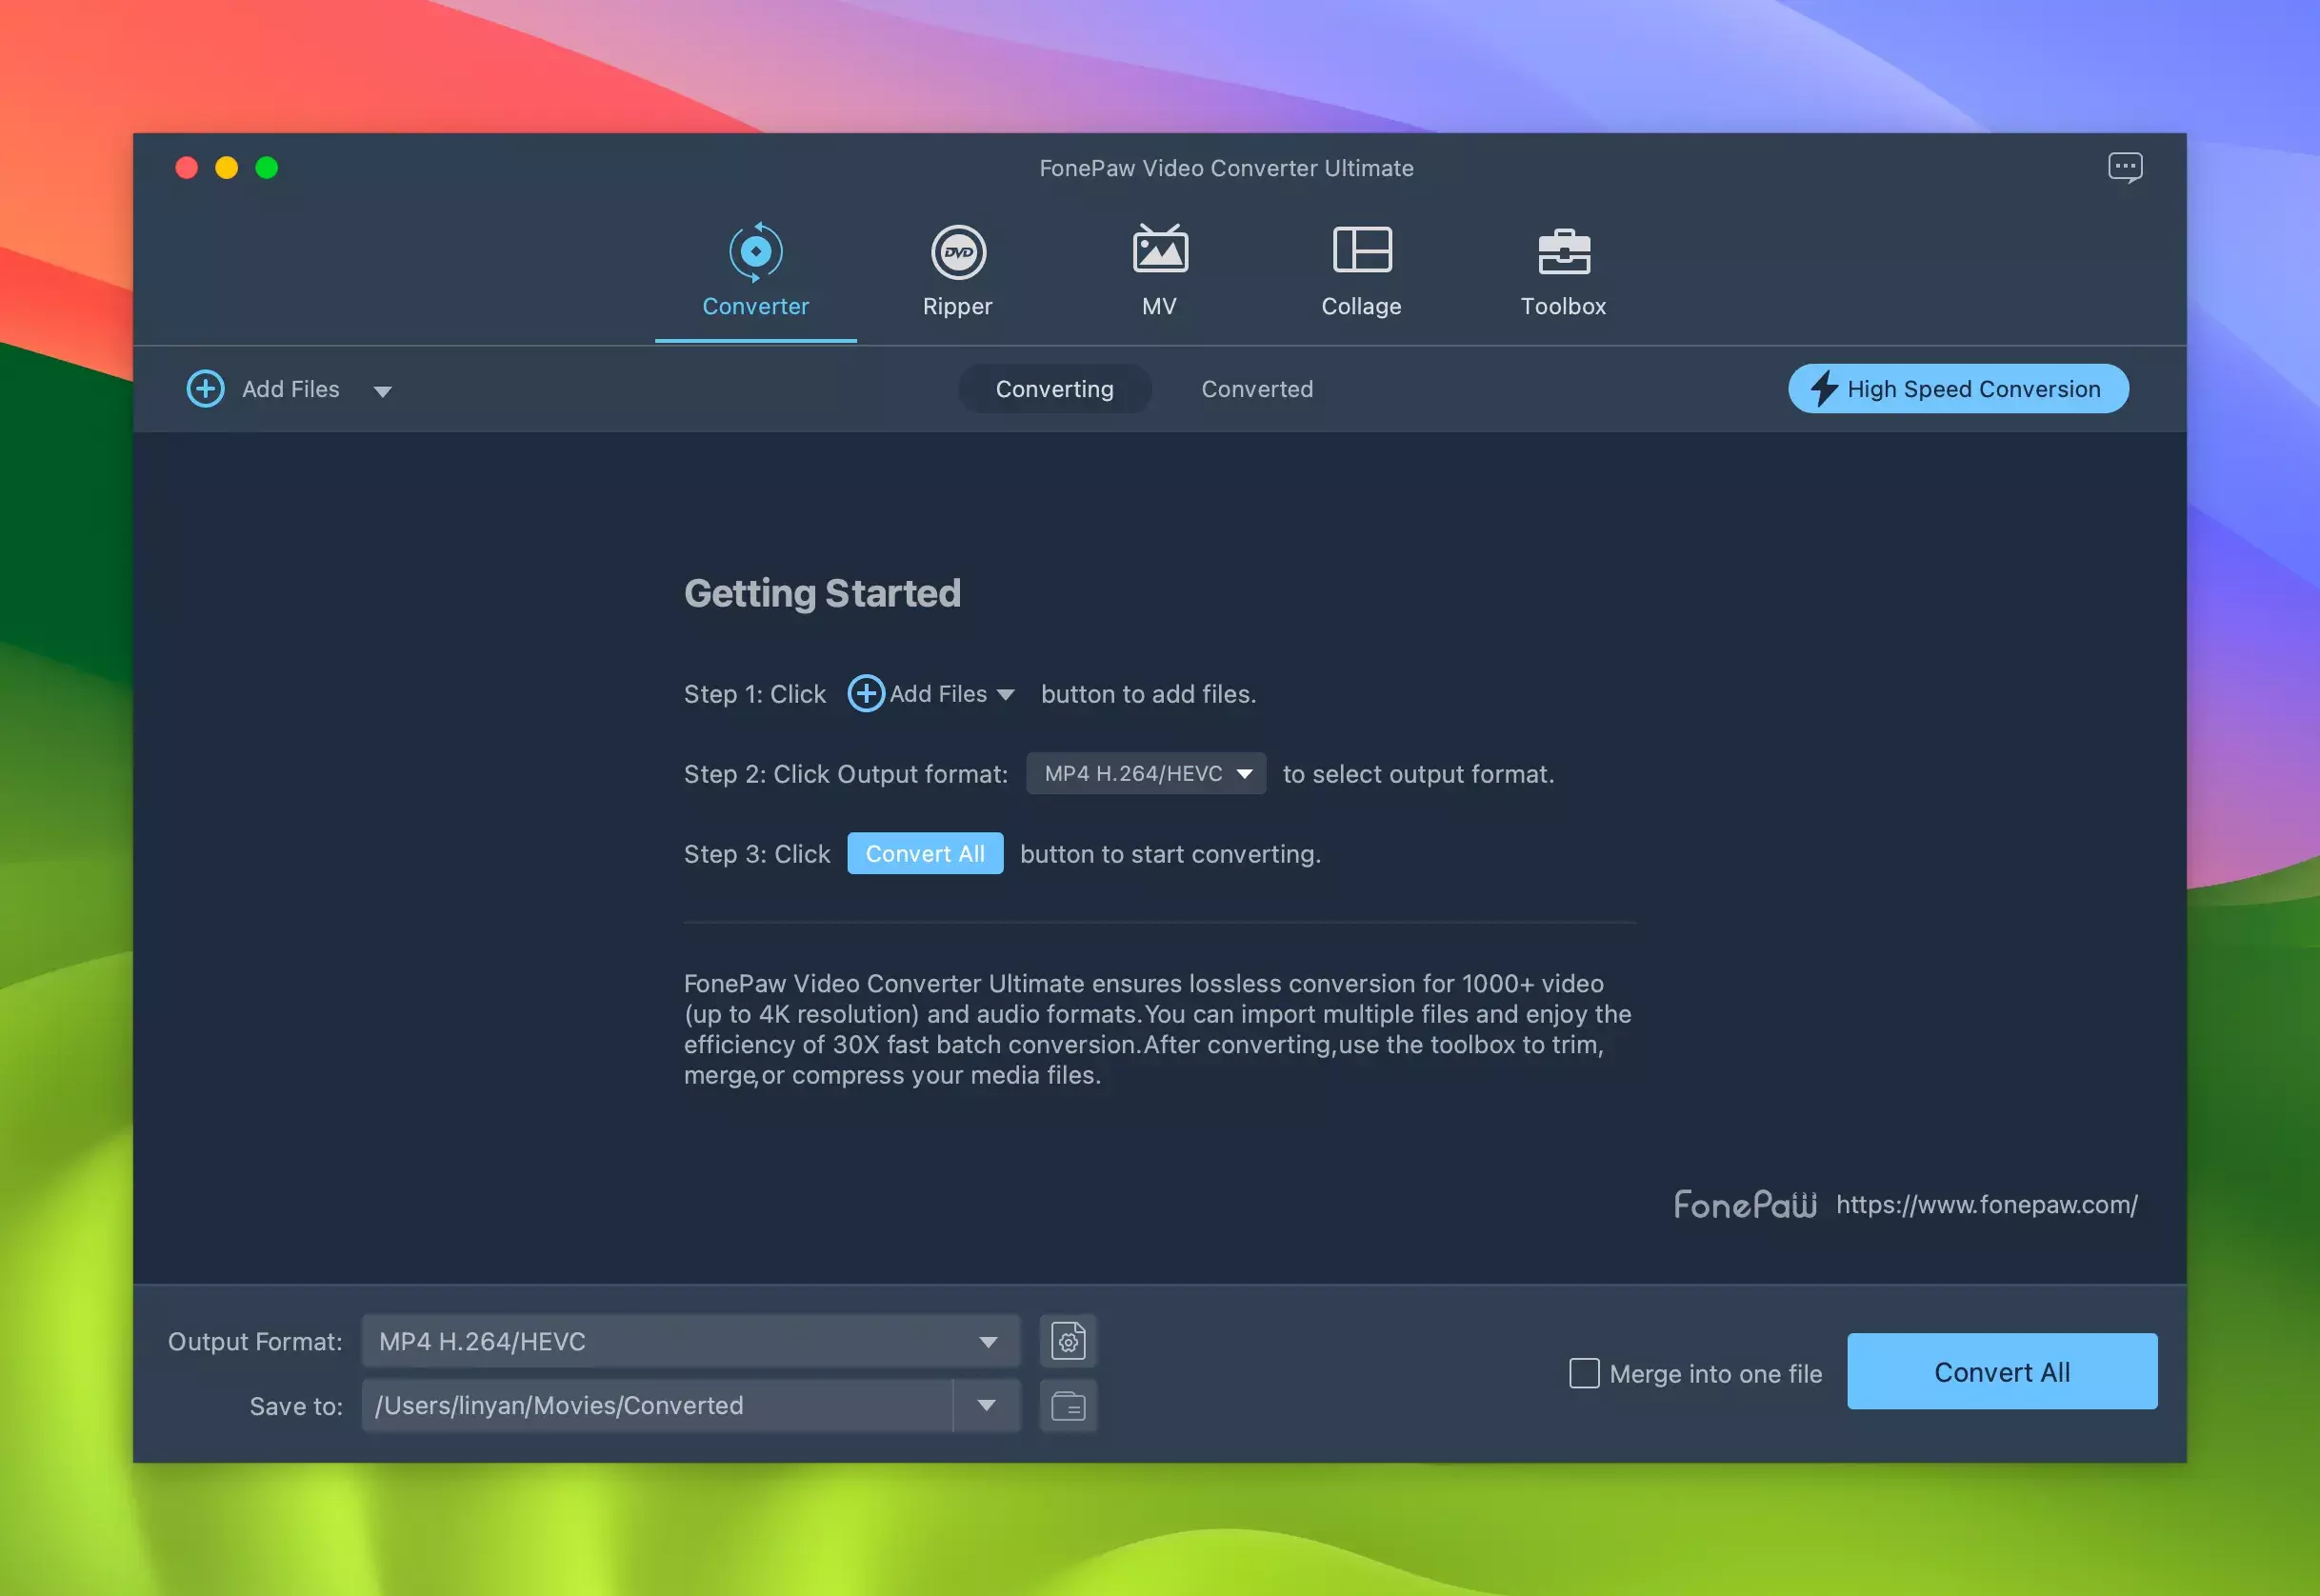Open the Collage layout icon
The height and width of the screenshot is (1596, 2320).
coord(1361,249)
